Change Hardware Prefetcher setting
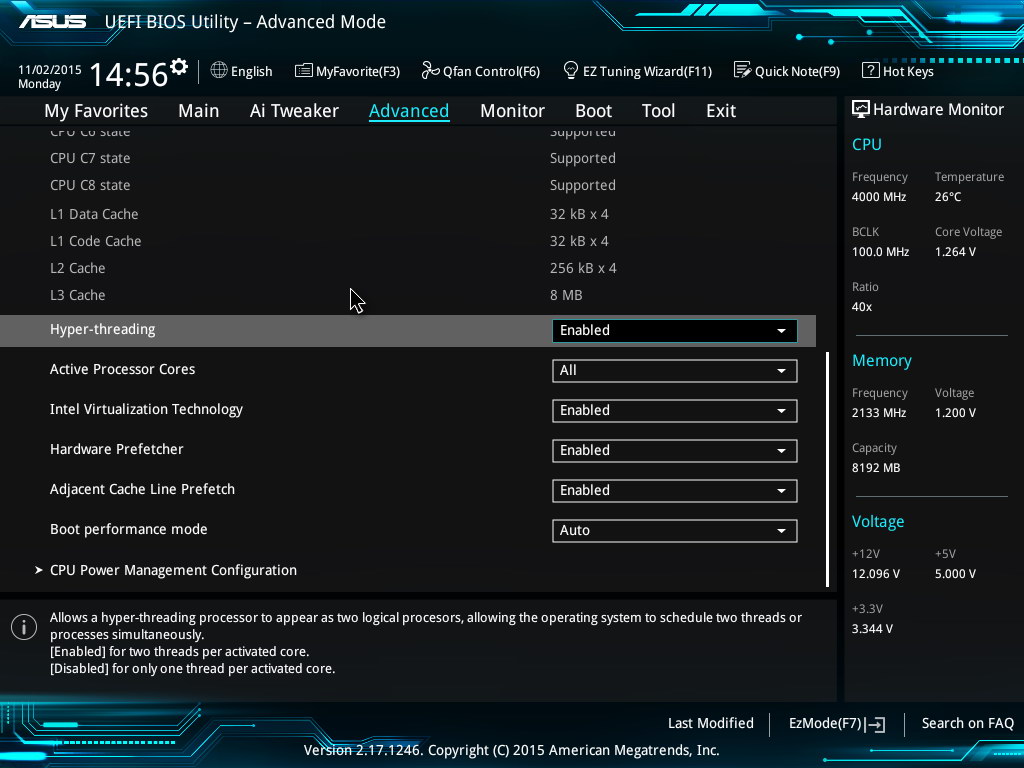The height and width of the screenshot is (768, 1024). pos(674,451)
